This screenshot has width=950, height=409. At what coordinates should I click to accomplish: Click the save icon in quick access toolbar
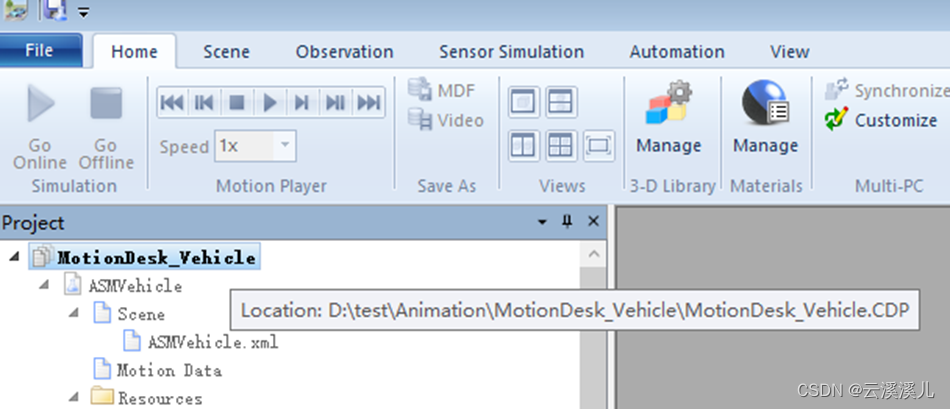[55, 9]
